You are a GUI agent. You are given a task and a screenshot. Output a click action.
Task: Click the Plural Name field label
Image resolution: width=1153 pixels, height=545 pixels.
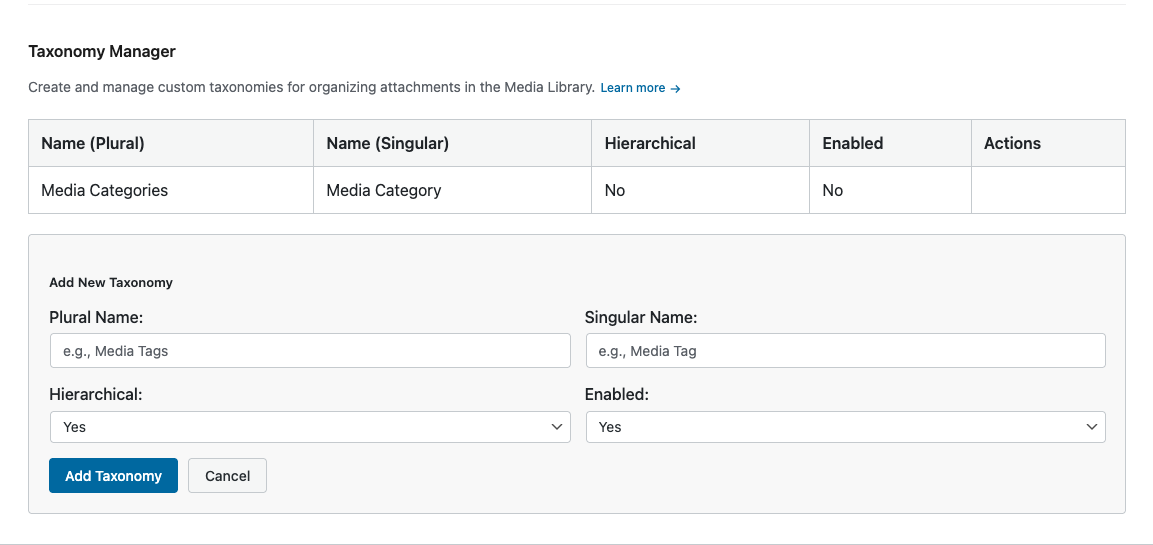tap(96, 318)
